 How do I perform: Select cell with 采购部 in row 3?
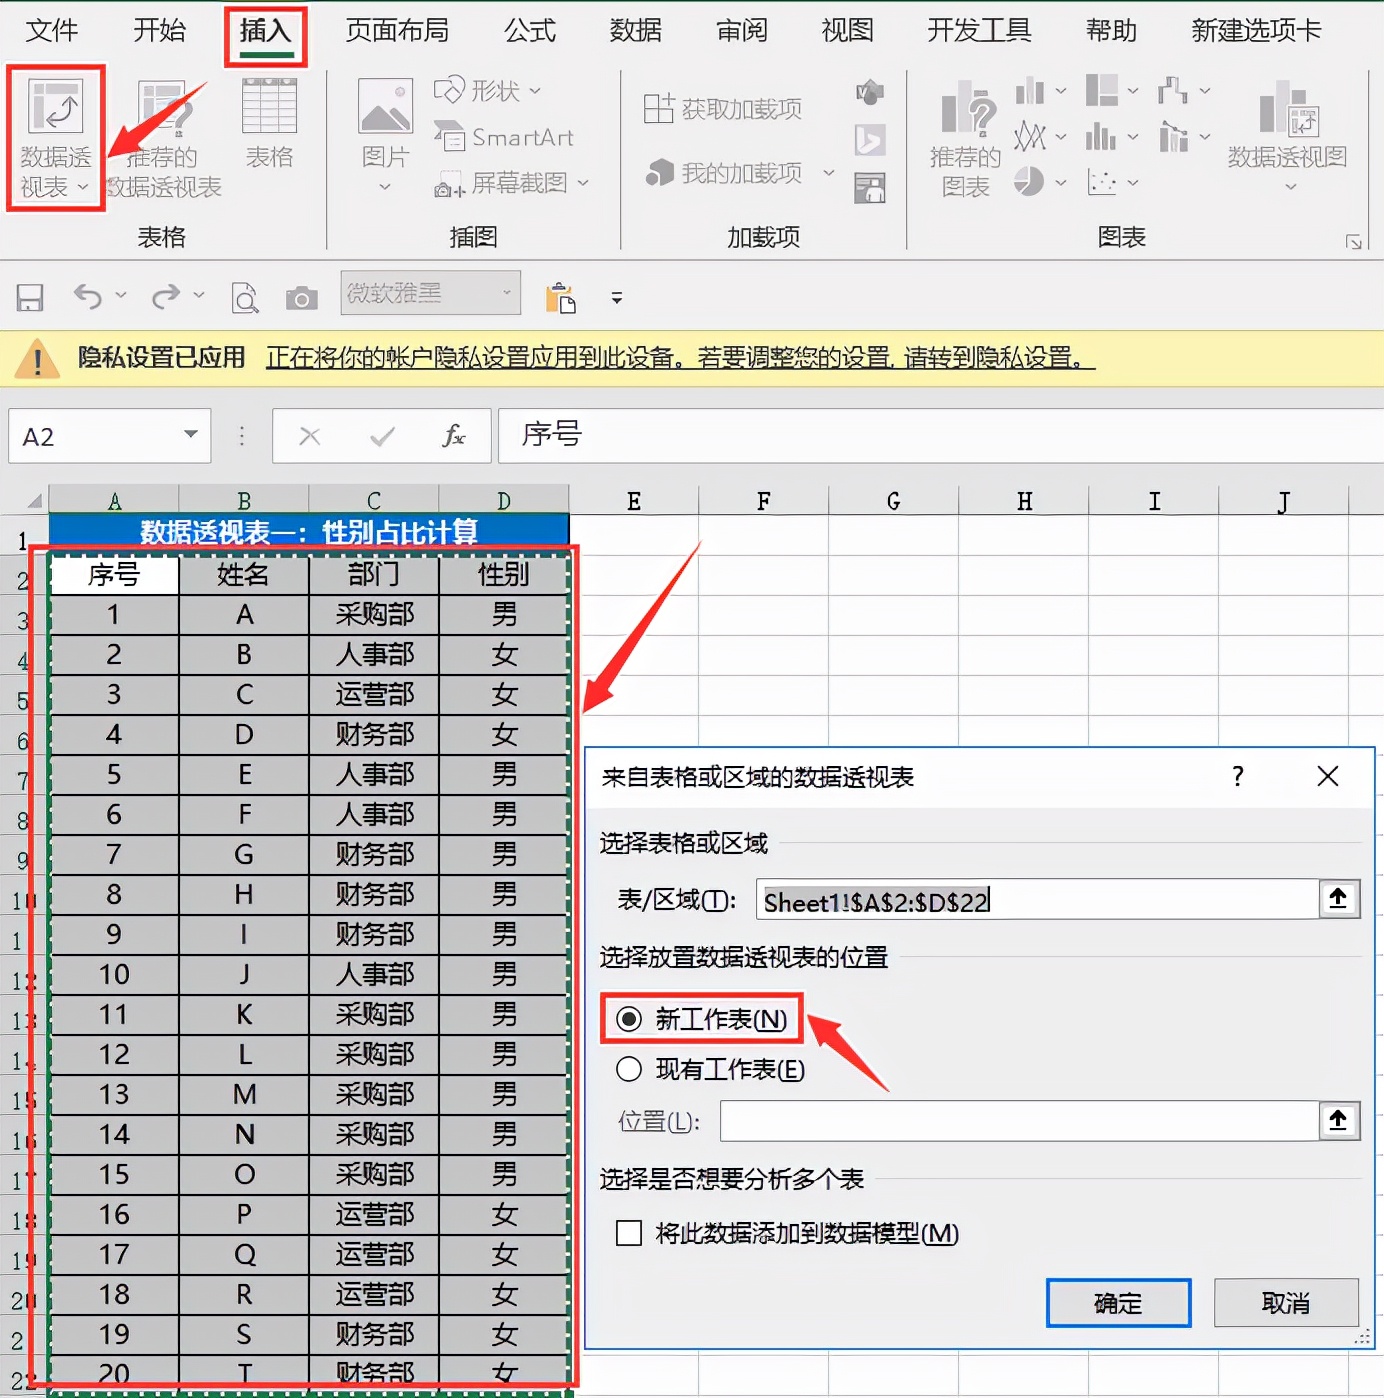tap(374, 614)
